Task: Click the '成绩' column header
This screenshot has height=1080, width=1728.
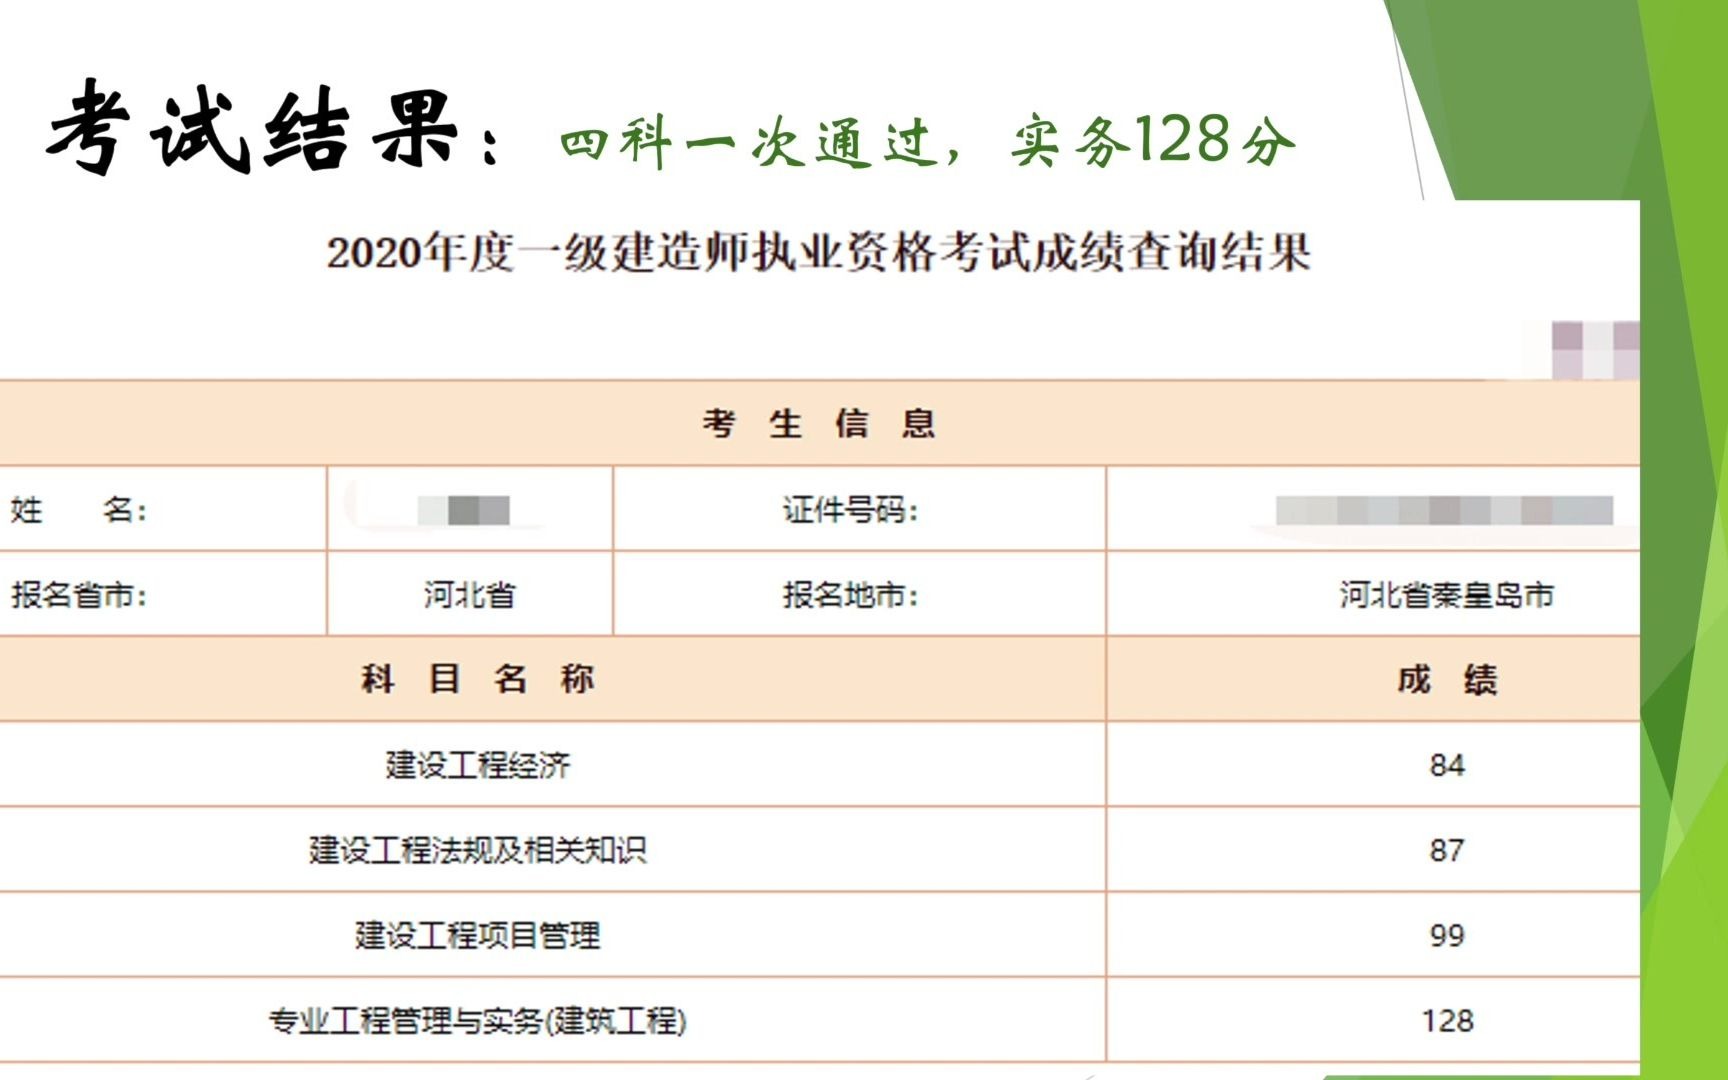Action: click(x=1447, y=680)
